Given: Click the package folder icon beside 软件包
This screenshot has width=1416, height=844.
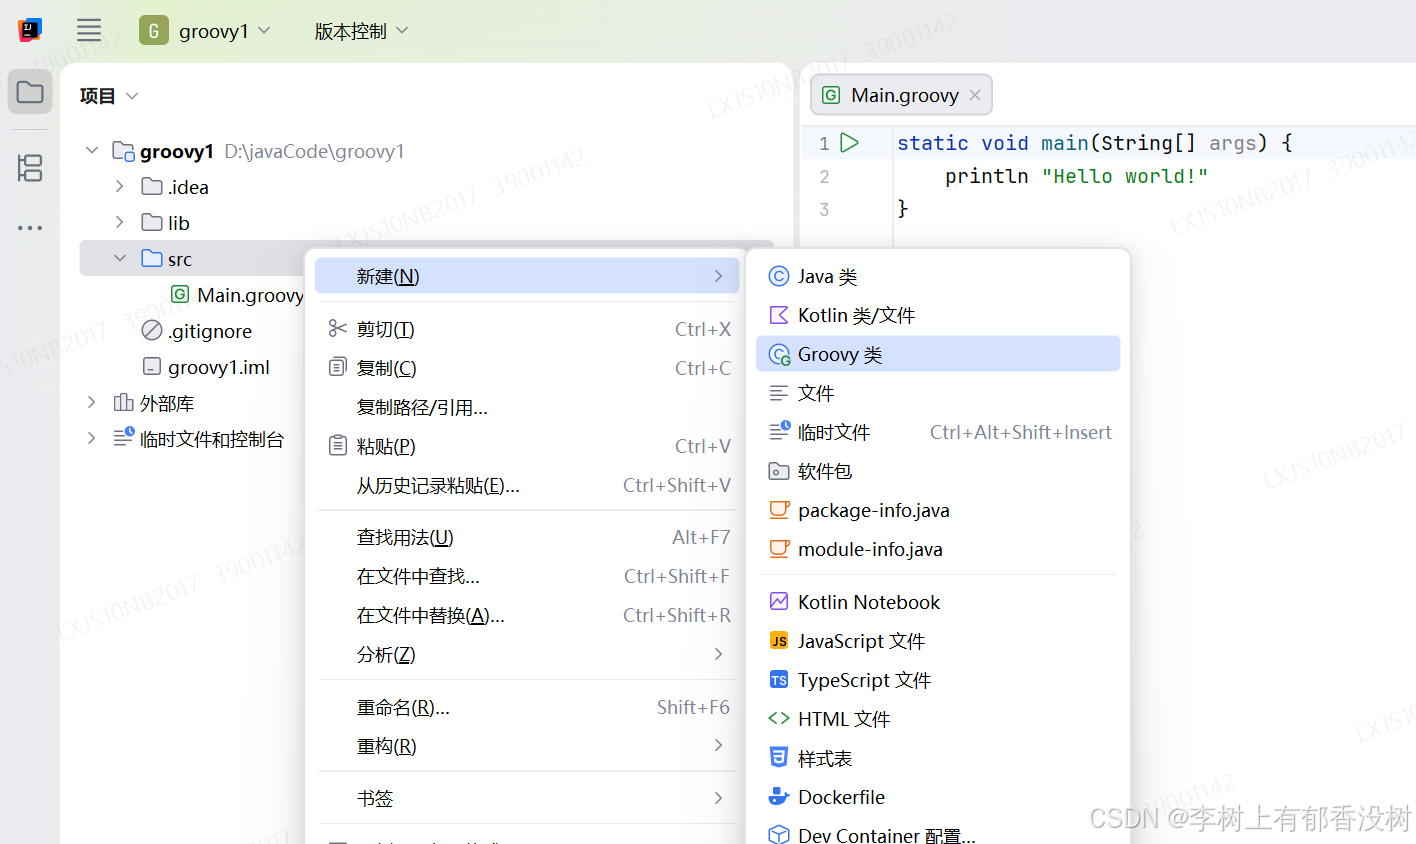Looking at the screenshot, I should pos(779,471).
